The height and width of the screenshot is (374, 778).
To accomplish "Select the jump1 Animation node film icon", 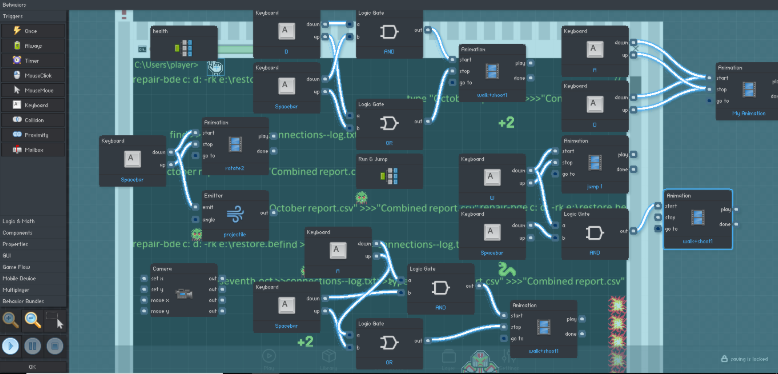I will [594, 162].
